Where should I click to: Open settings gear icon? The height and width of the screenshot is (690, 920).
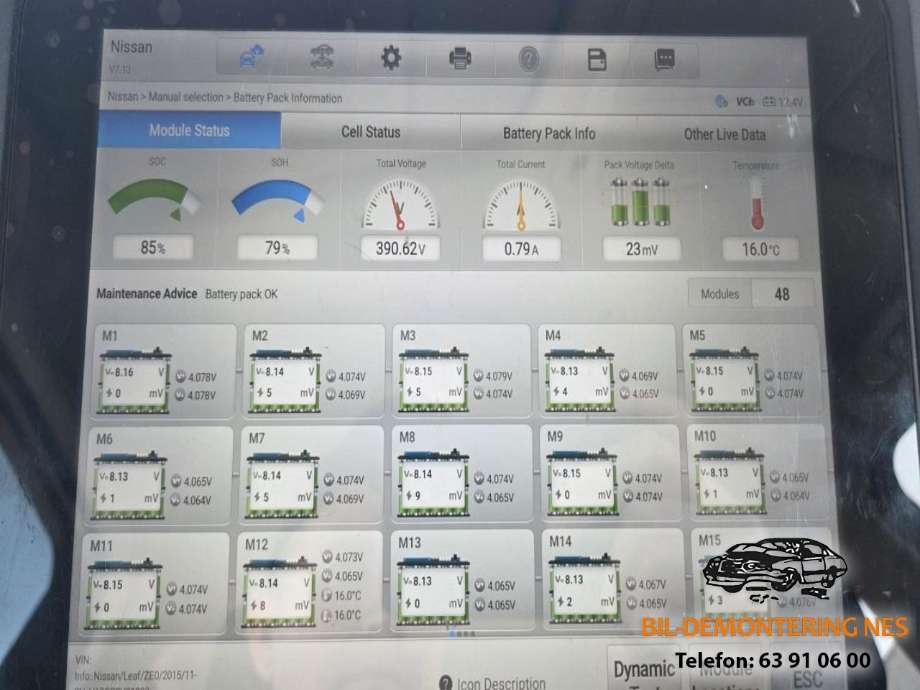391,58
